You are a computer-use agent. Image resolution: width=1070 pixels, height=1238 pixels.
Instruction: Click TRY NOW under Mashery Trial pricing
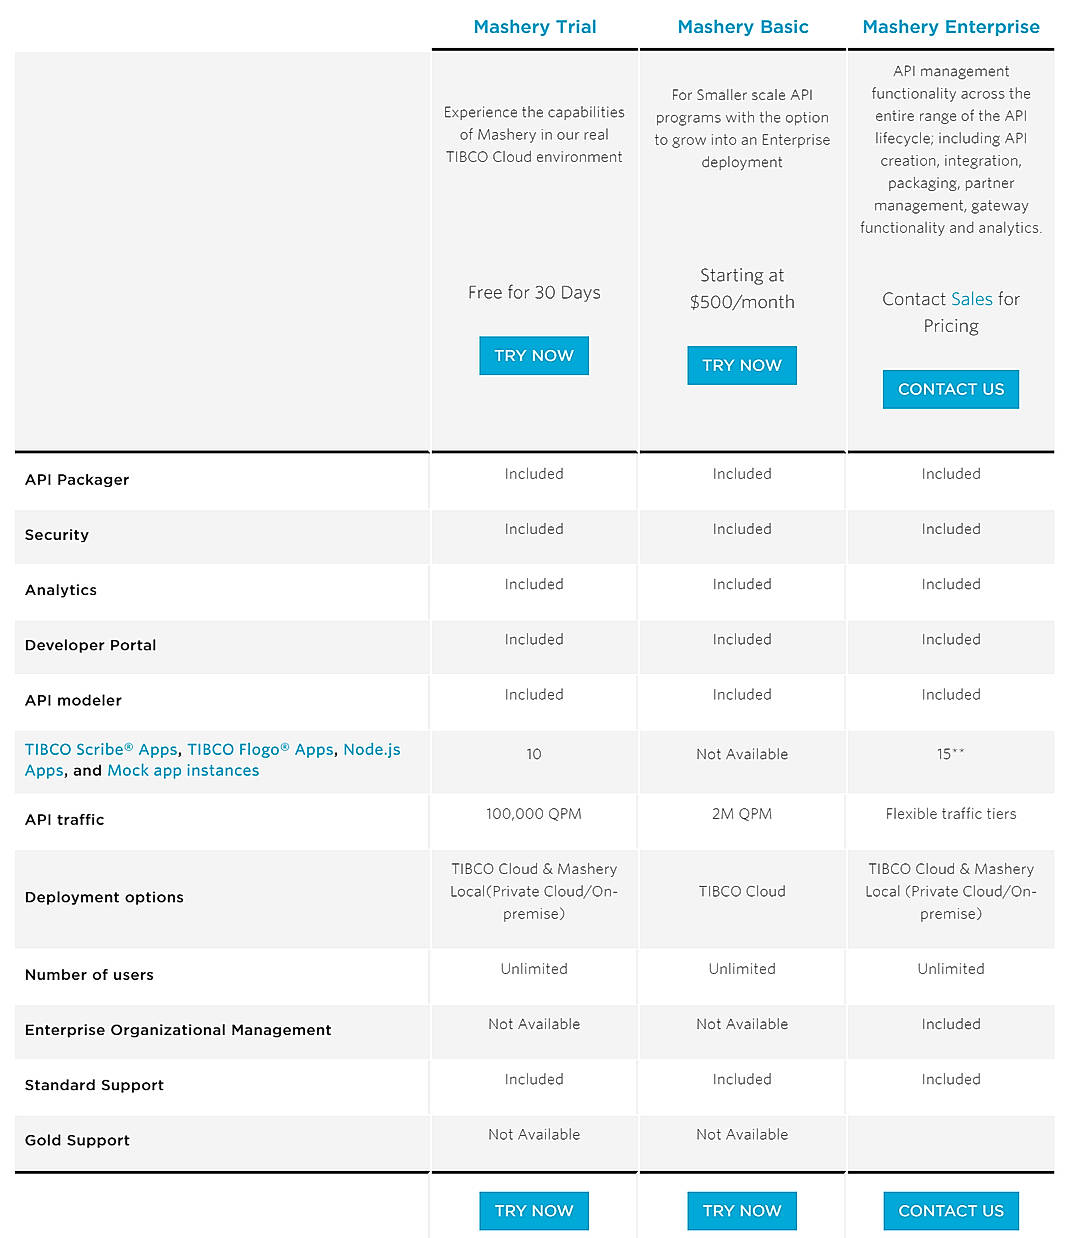(534, 355)
